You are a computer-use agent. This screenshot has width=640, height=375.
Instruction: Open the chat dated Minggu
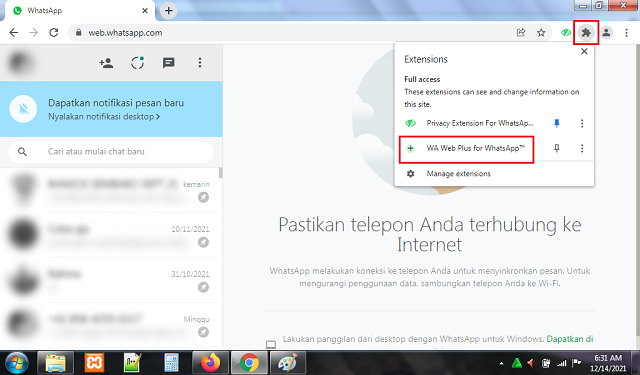pyautogui.click(x=110, y=325)
